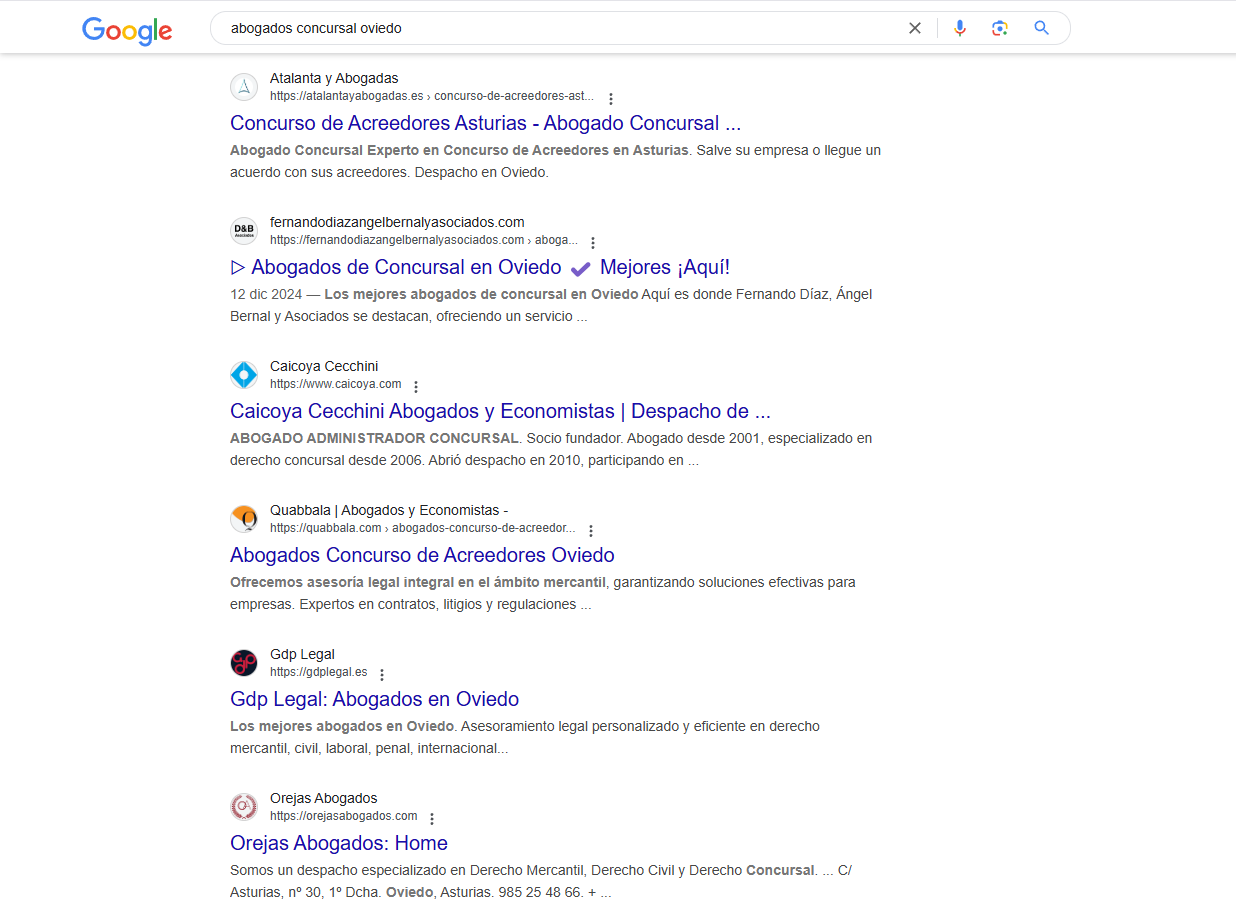Open Google Lens image search
Image resolution: width=1236 pixels, height=915 pixels.
[999, 28]
